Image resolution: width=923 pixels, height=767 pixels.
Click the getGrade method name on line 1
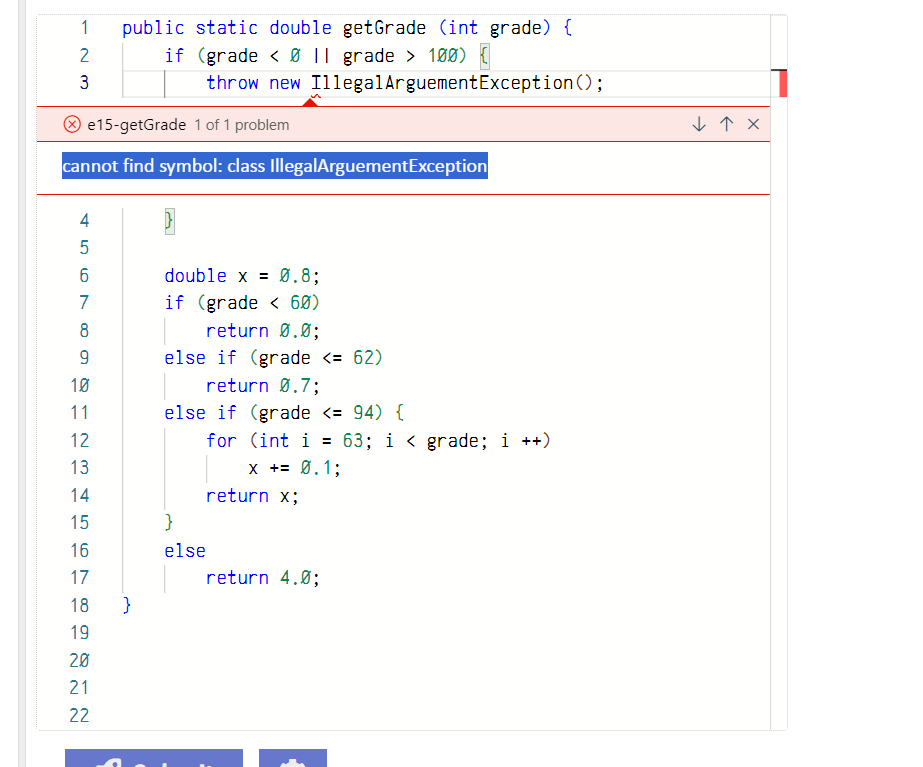click(384, 28)
